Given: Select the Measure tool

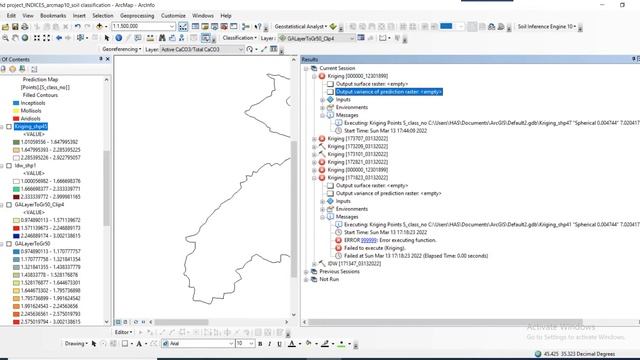Looking at the screenshot, I should [150, 38].
